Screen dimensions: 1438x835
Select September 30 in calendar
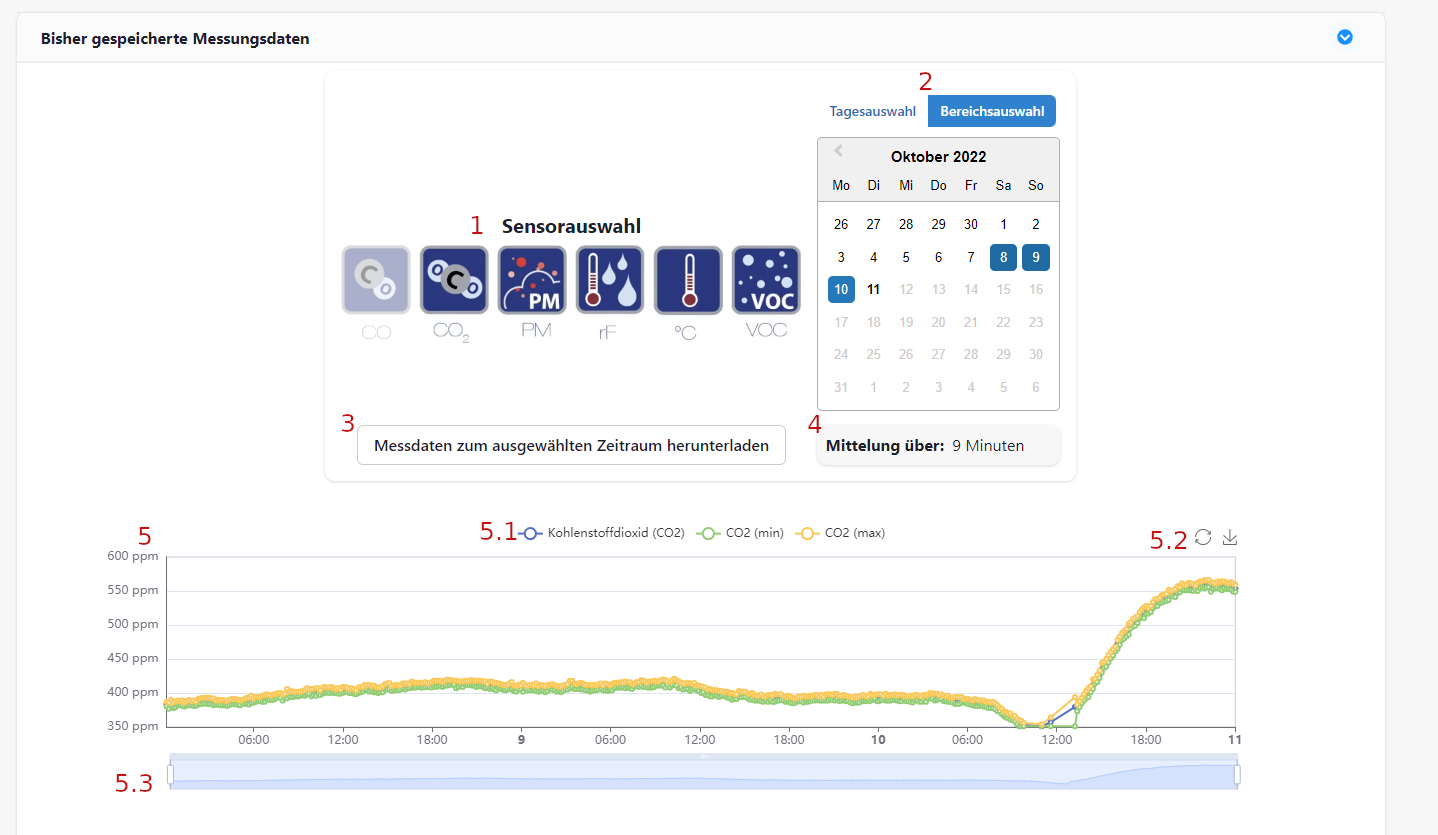[971, 224]
